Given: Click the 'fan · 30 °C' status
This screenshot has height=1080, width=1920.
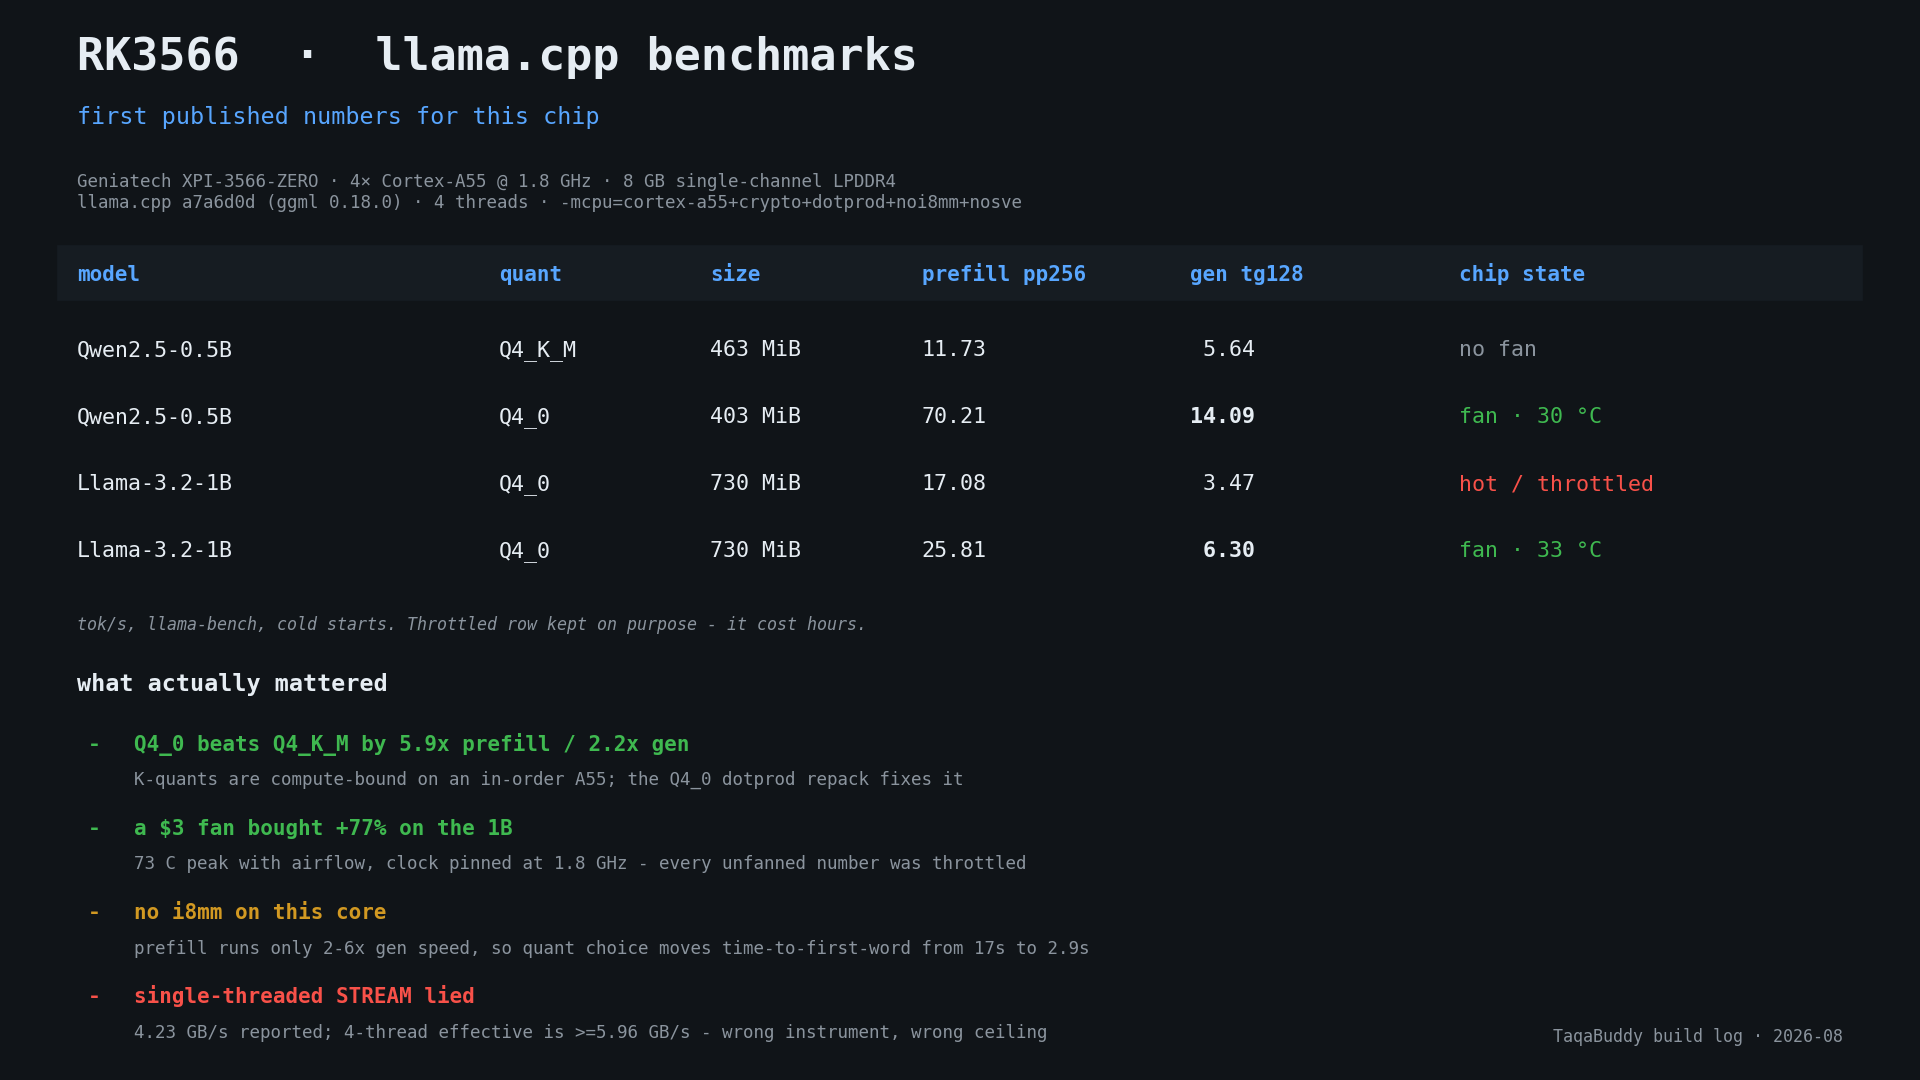Looking at the screenshot, I should 1530,416.
